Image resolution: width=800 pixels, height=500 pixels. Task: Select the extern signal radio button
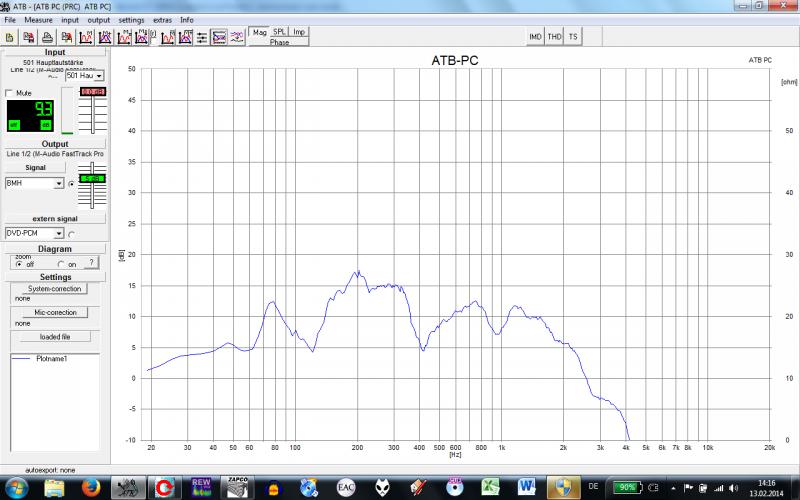71,233
